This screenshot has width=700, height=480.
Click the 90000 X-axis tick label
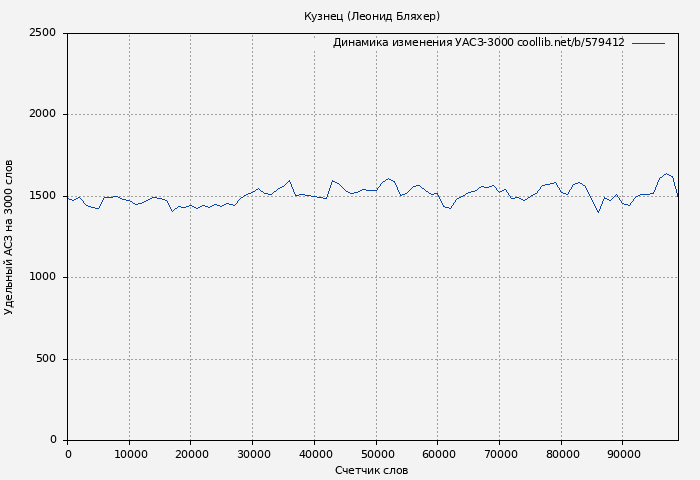(x=623, y=454)
